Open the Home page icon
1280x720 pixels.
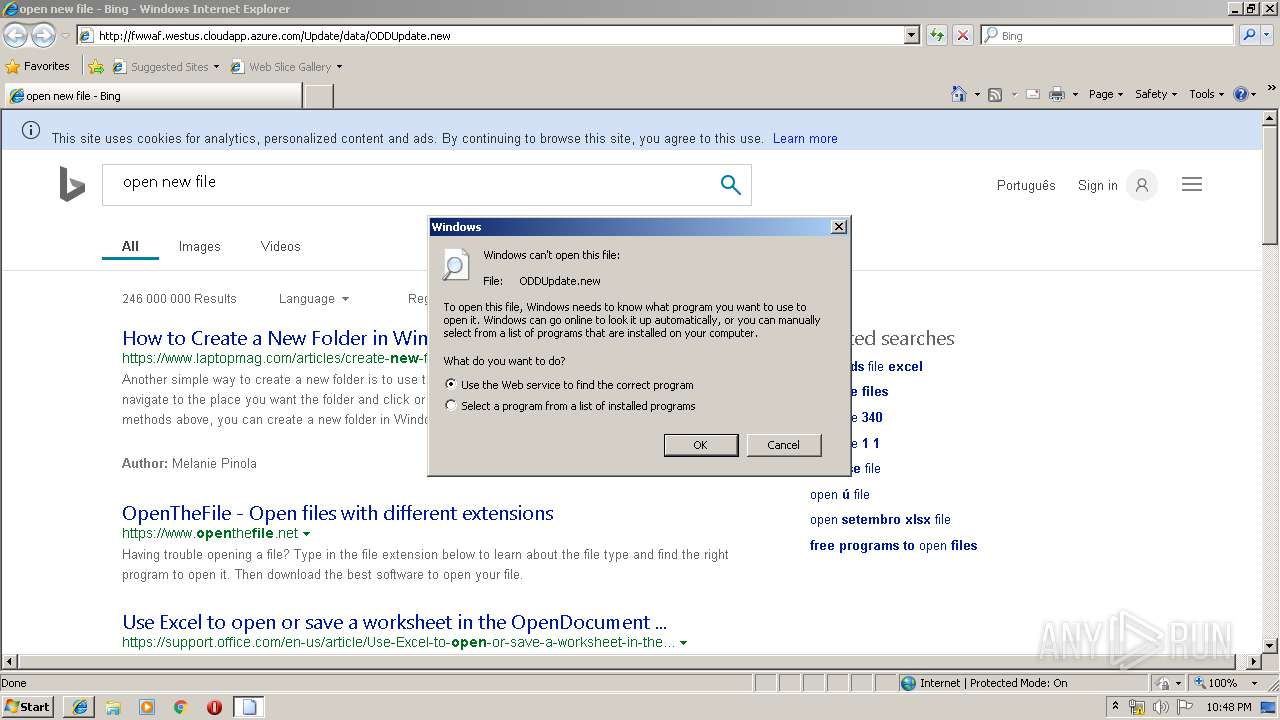[x=958, y=94]
